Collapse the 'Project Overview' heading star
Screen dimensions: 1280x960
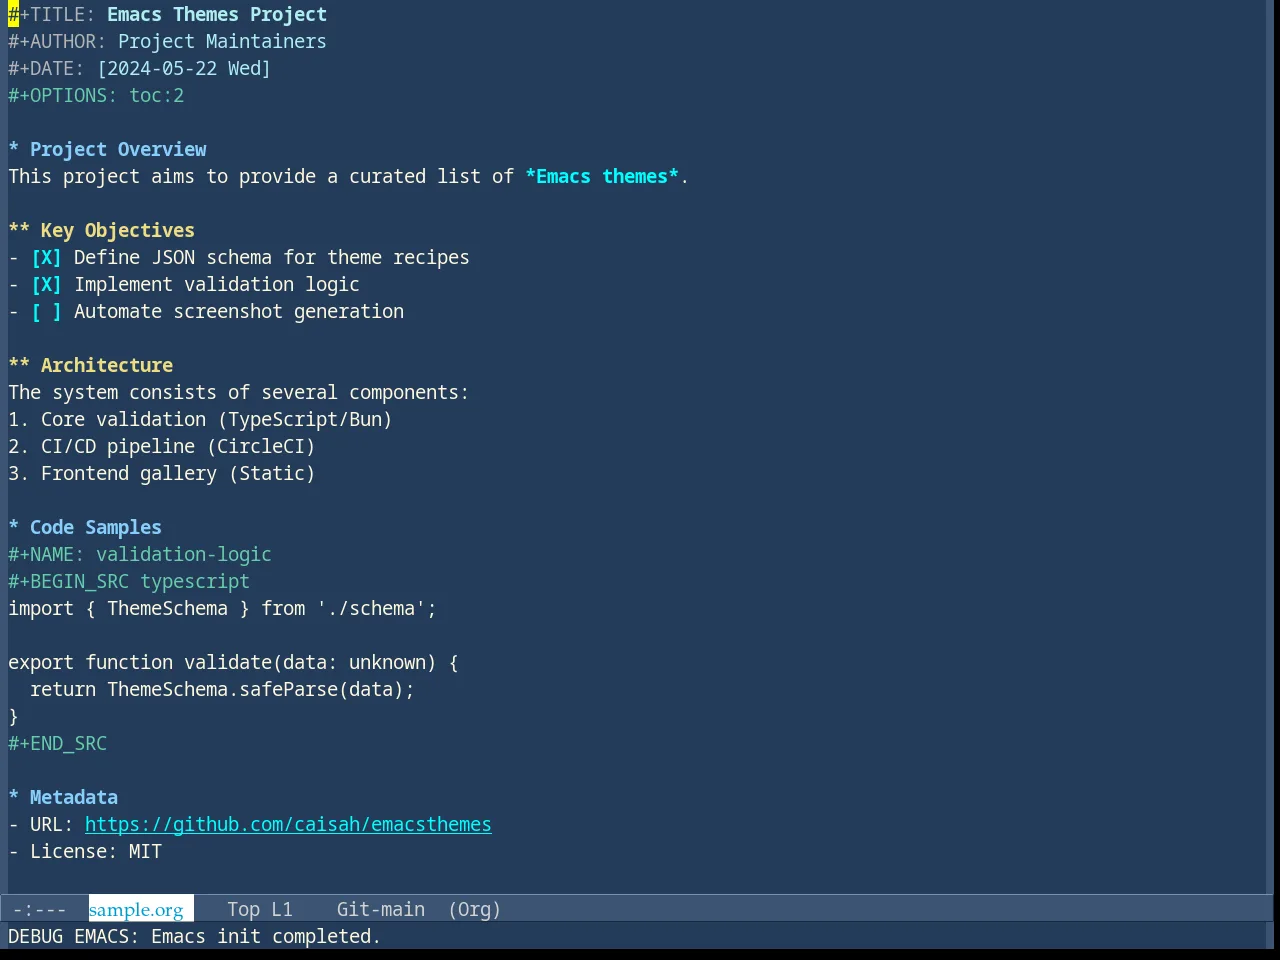(x=14, y=150)
